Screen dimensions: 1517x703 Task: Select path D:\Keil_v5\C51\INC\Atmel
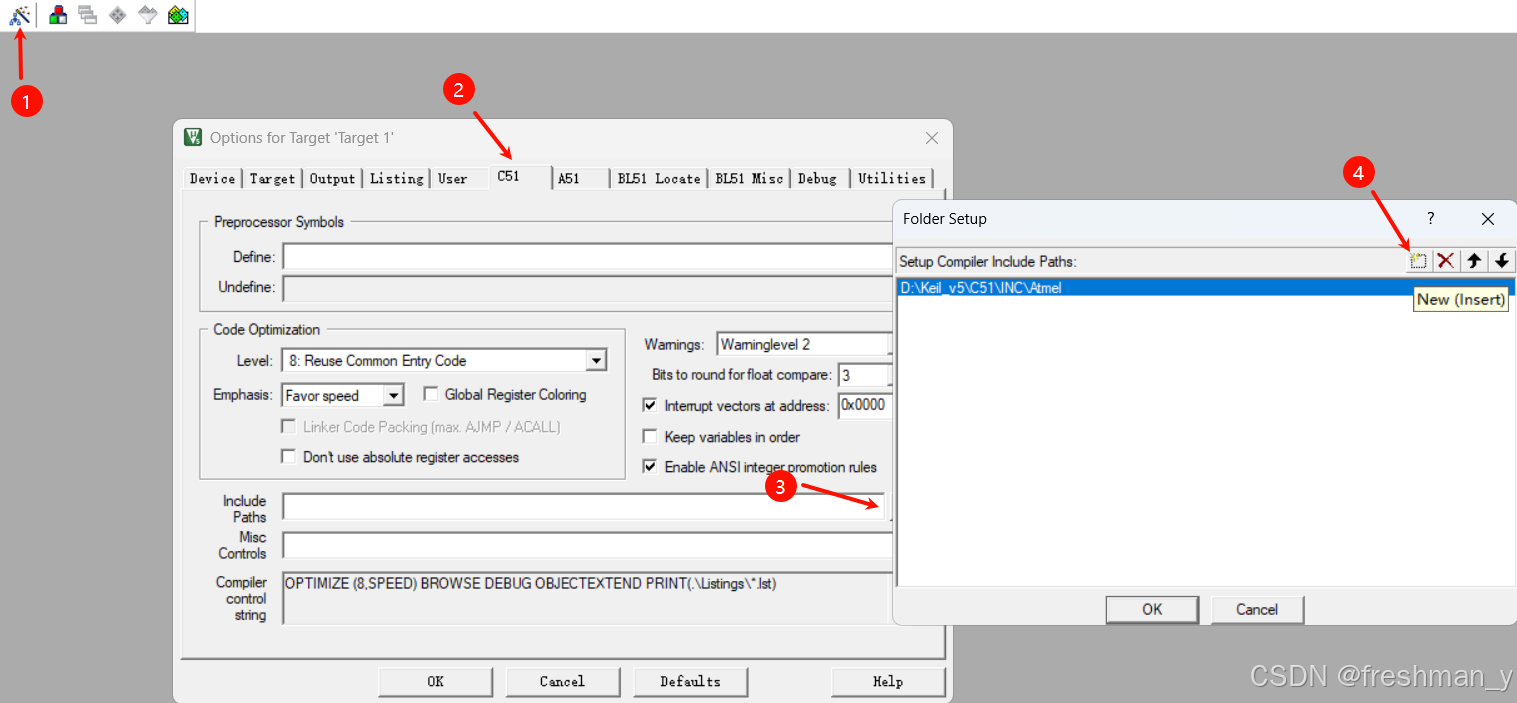point(1206,288)
